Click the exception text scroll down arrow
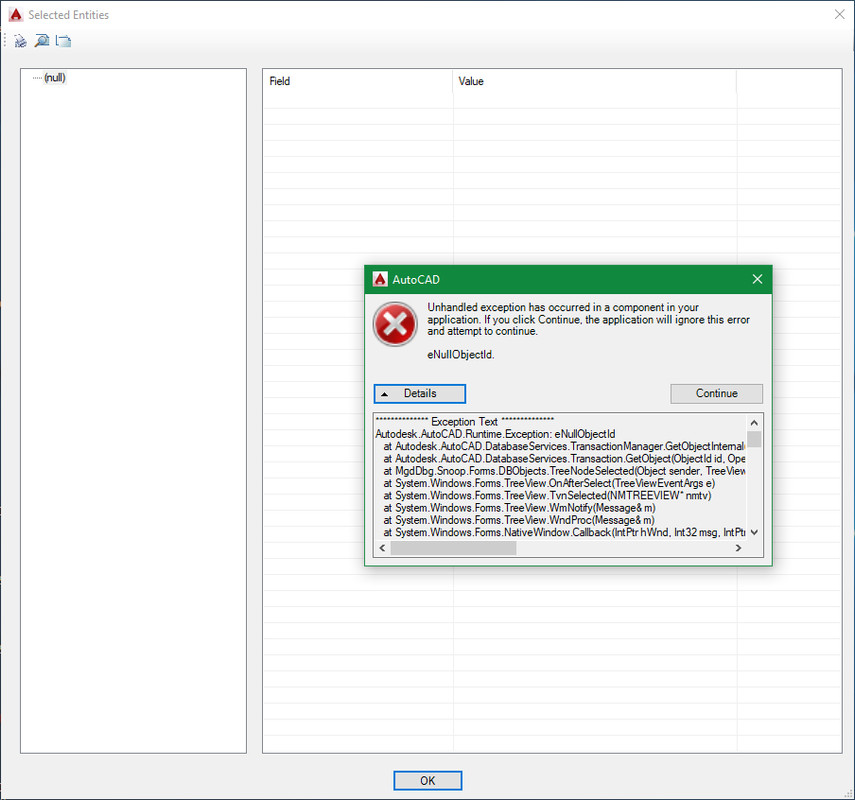The height and width of the screenshot is (800, 855). click(x=754, y=532)
